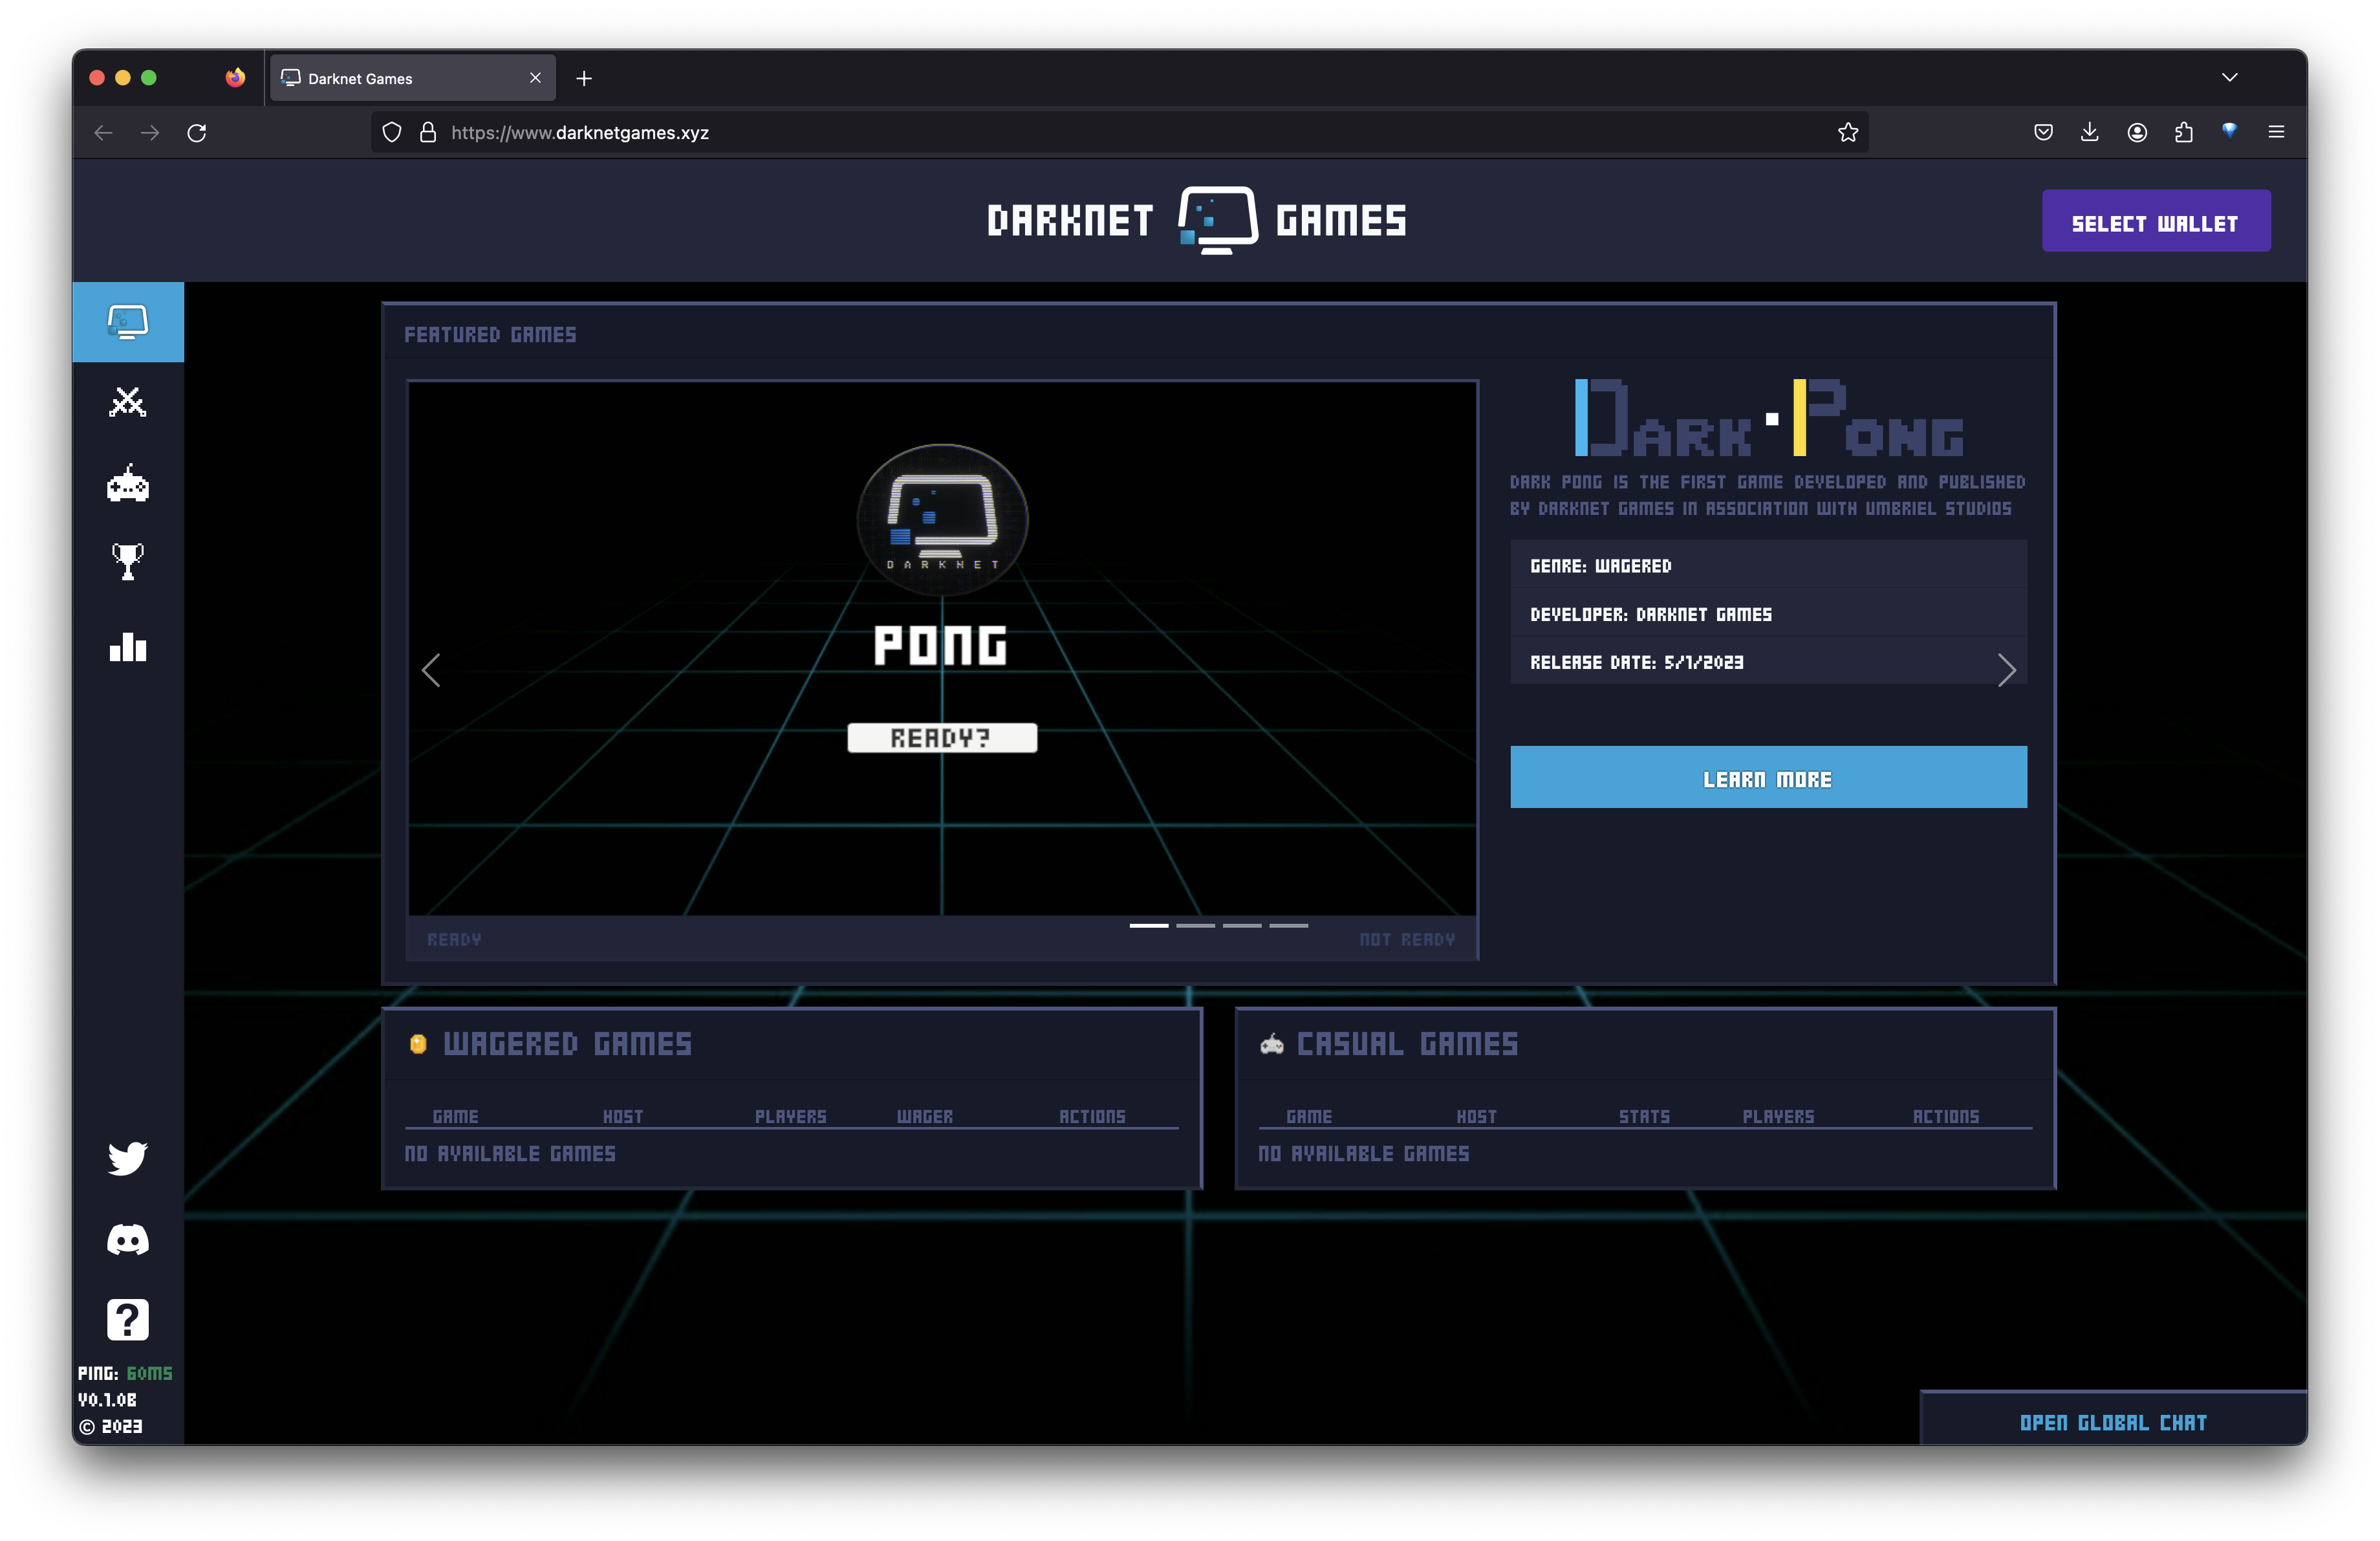Show site security padlock info
Image resolution: width=2380 pixels, height=1541 pixels.
tap(428, 133)
